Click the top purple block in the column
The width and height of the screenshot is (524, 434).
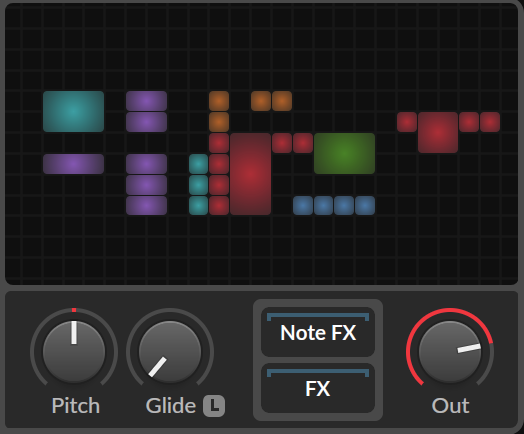point(146,101)
